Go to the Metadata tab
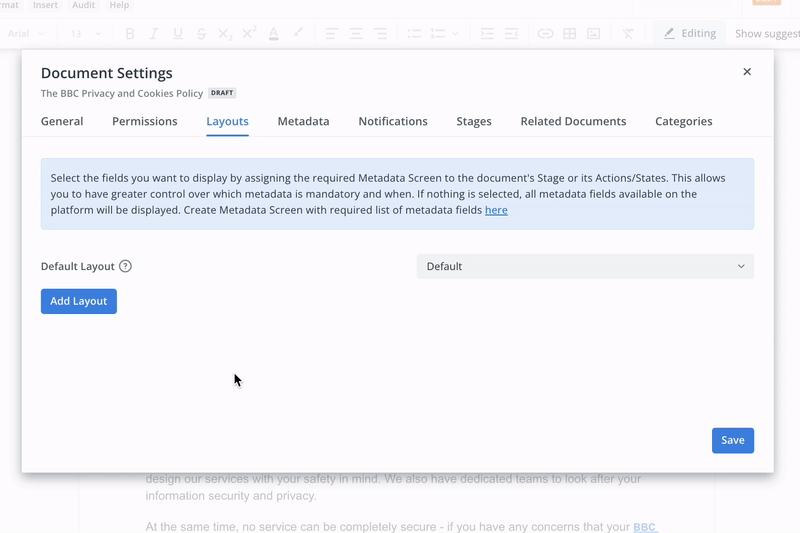Image resolution: width=800 pixels, height=533 pixels. tap(303, 121)
